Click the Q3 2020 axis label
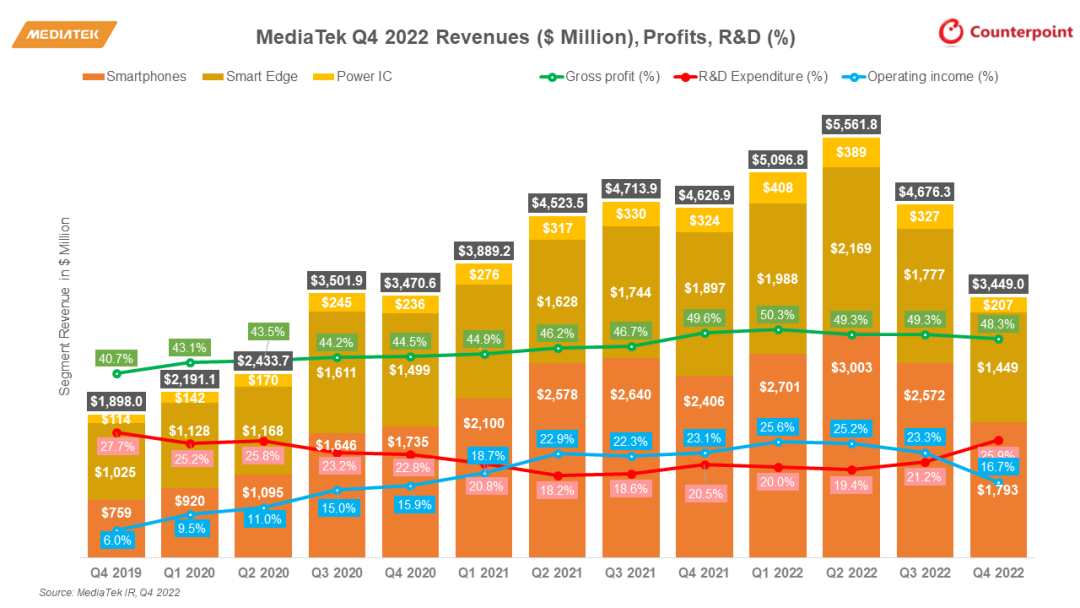The width and height of the screenshot is (1080, 608). tap(336, 573)
